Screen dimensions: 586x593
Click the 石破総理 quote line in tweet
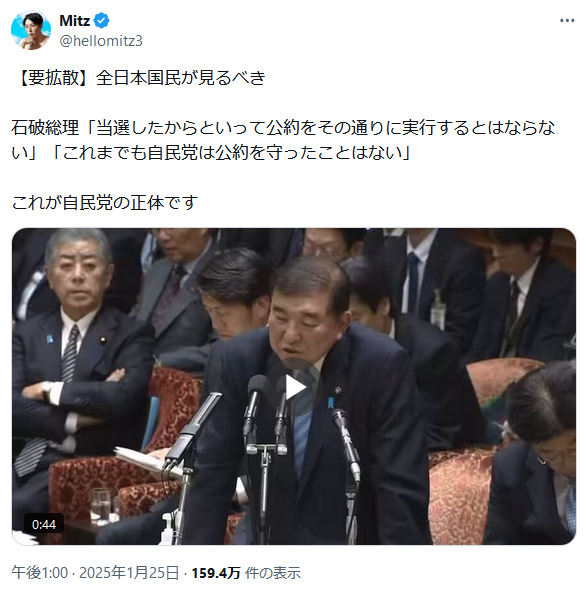click(283, 128)
